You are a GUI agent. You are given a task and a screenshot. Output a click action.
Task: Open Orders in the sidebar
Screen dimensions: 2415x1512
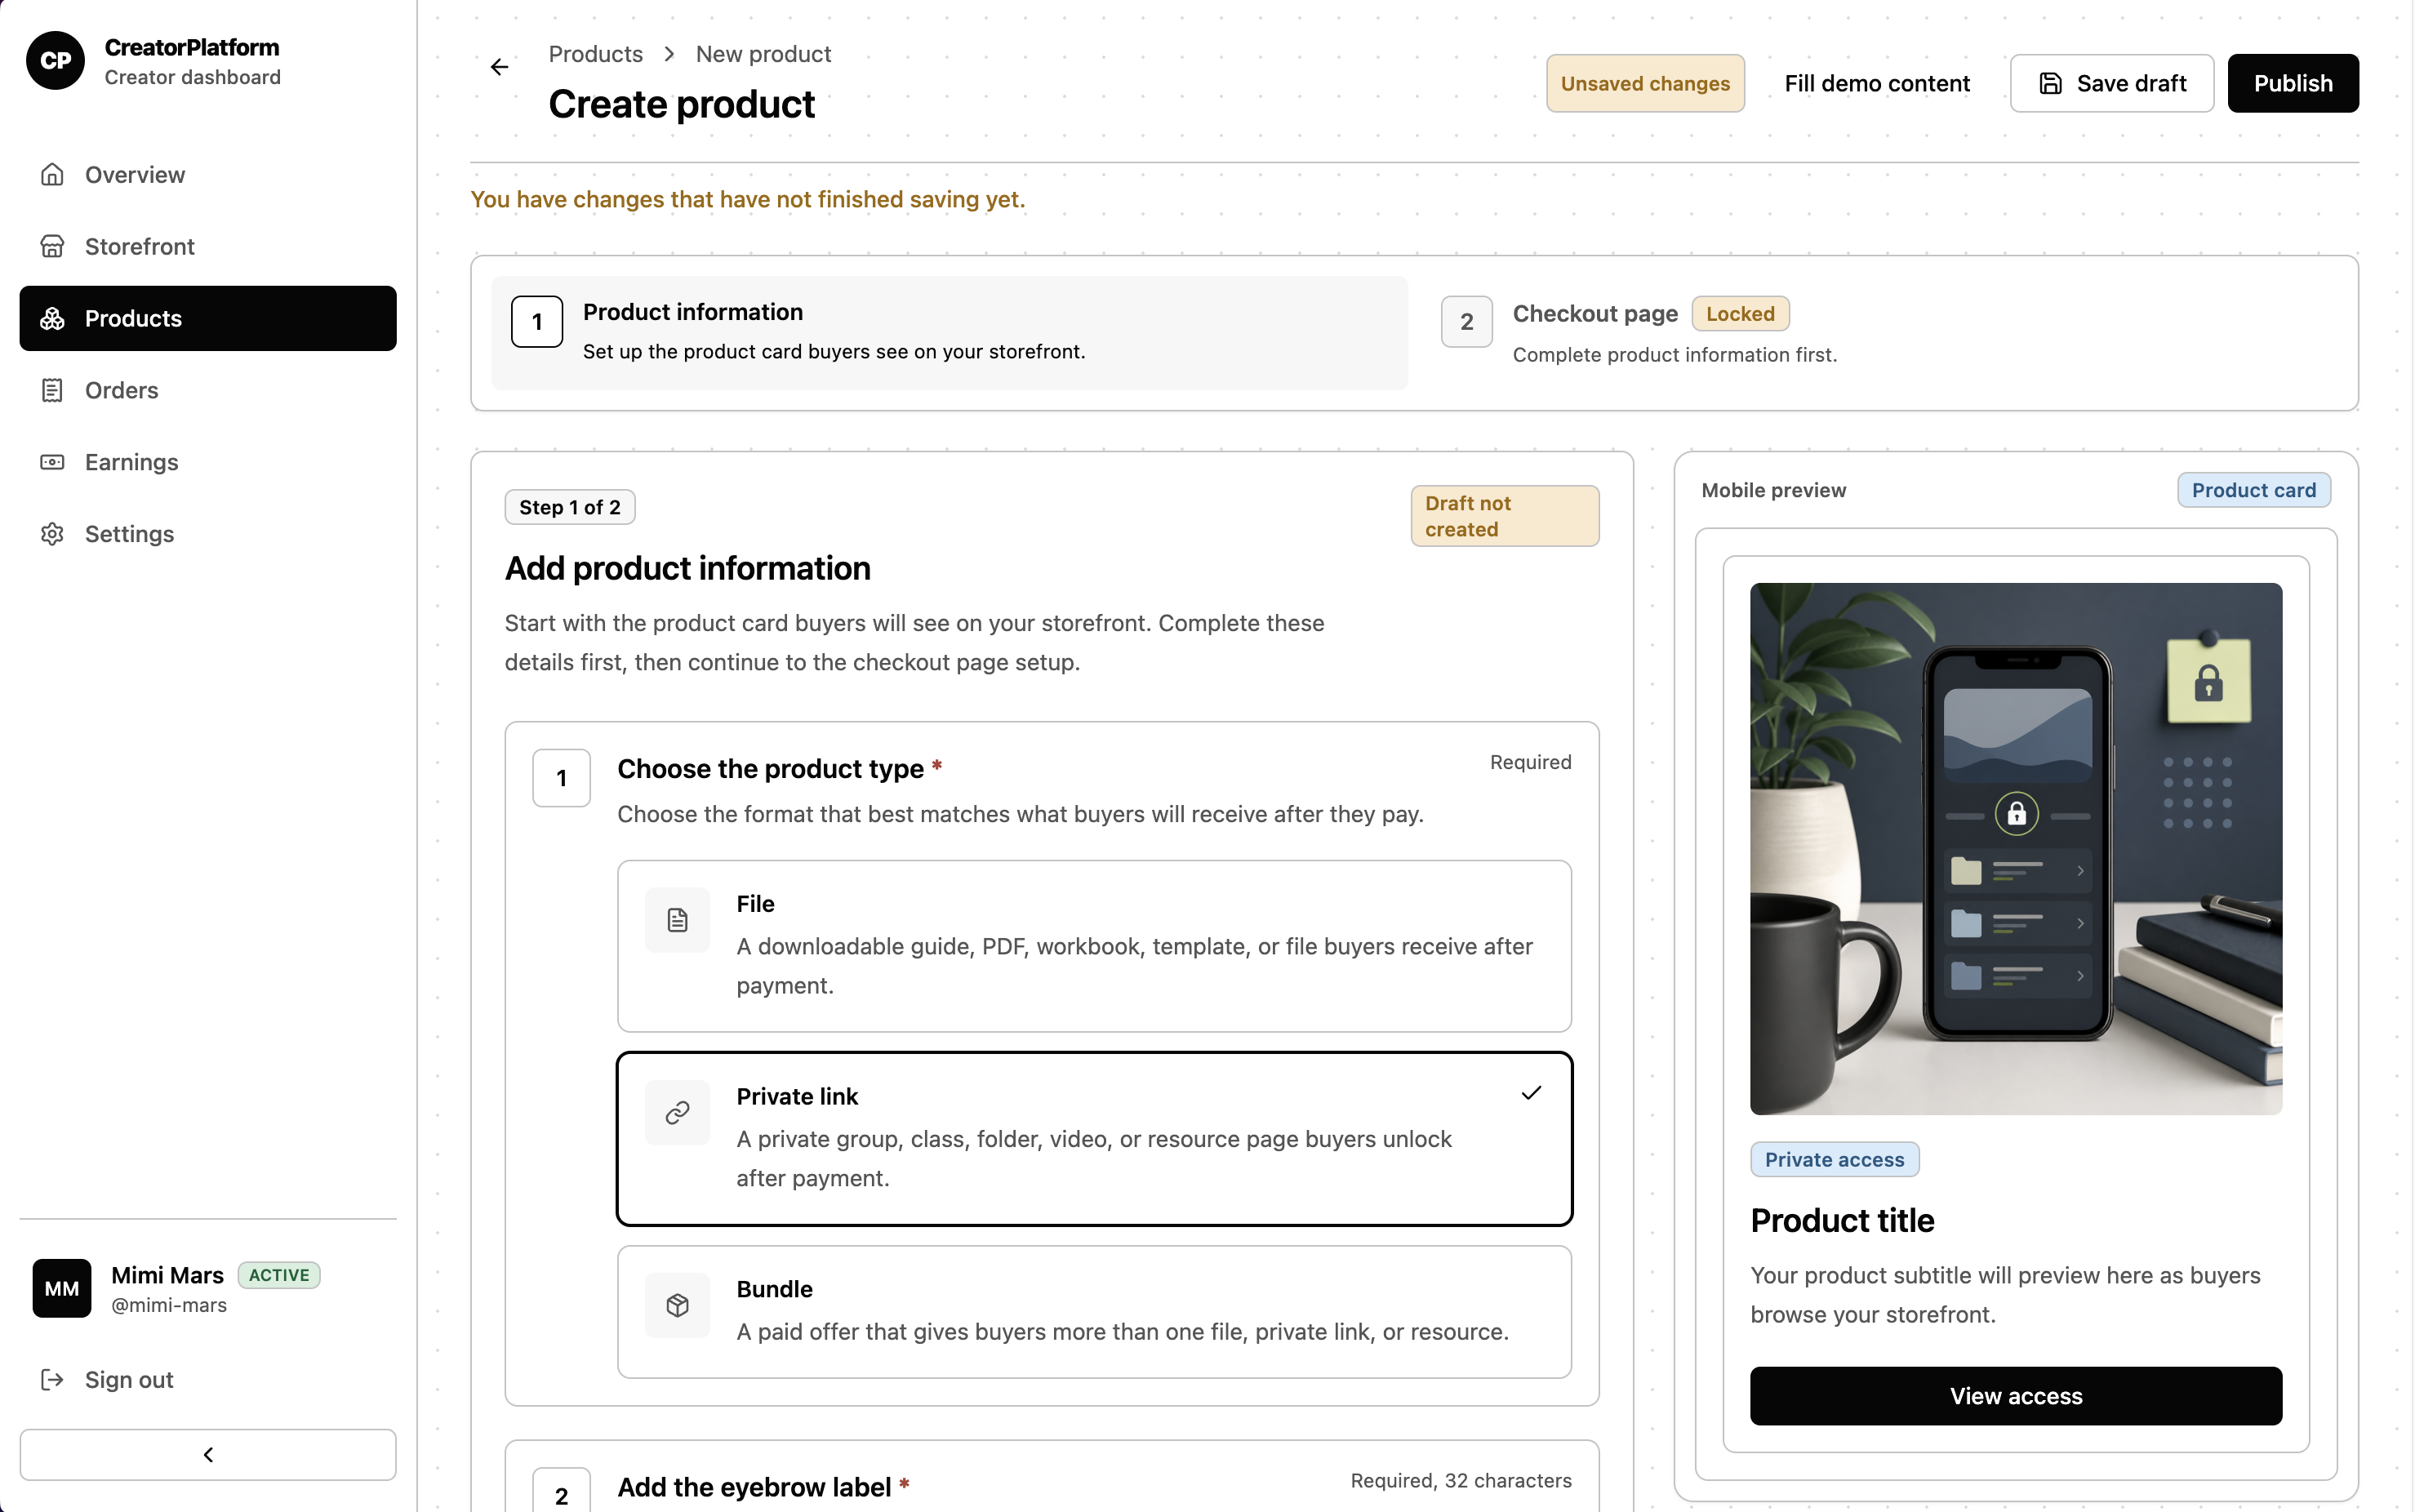208,390
